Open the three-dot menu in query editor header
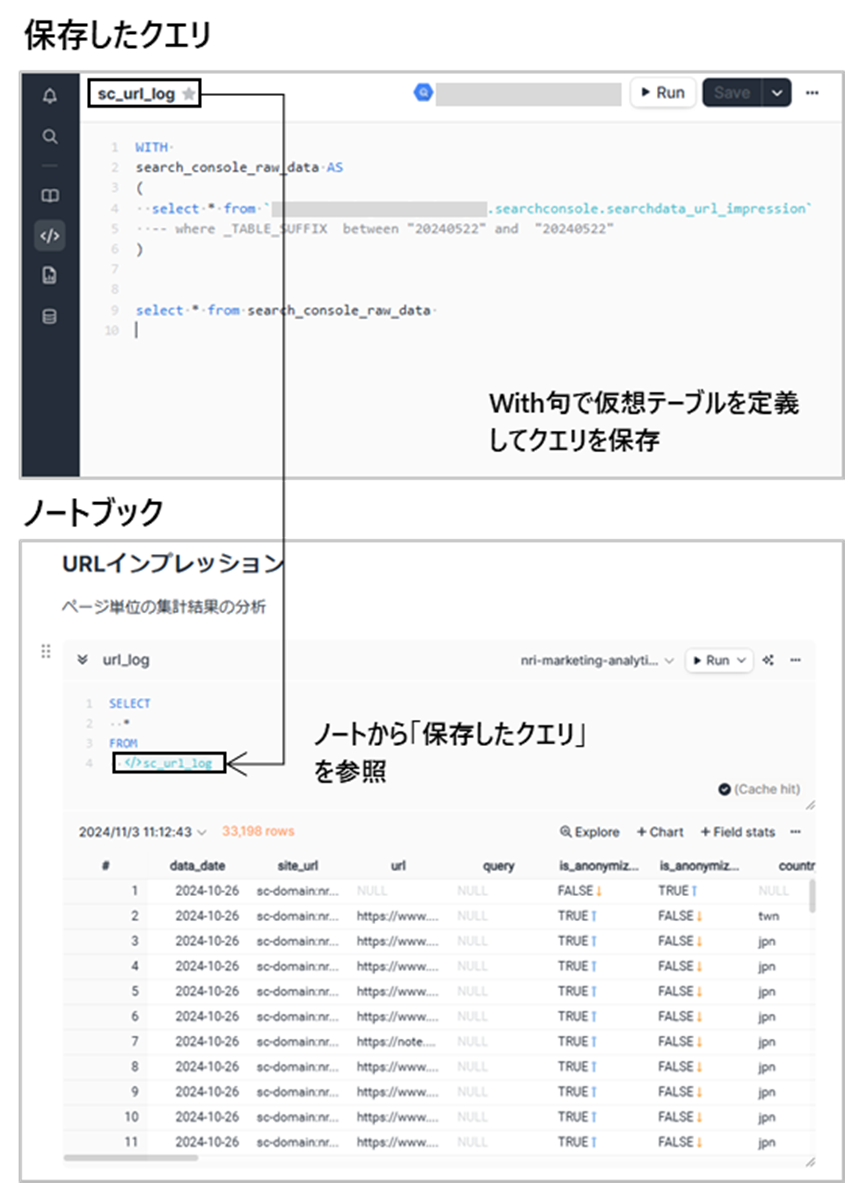Image resolution: width=845 pixels, height=1183 pixels. pyautogui.click(x=812, y=93)
